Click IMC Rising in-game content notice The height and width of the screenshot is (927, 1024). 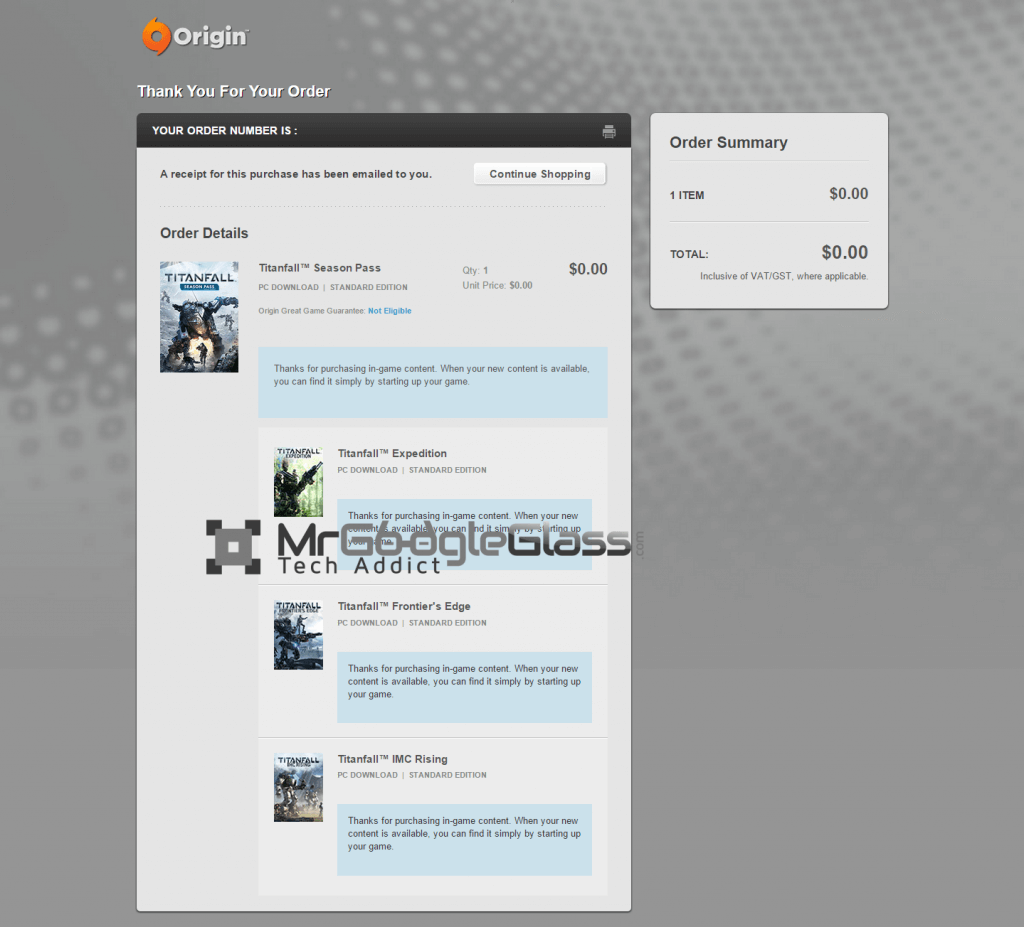coord(464,839)
